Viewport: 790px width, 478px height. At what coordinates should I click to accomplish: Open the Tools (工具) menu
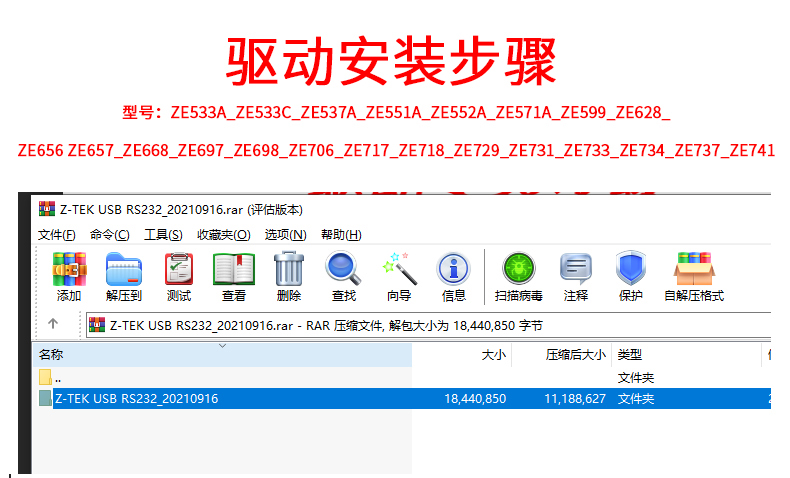pos(163,235)
